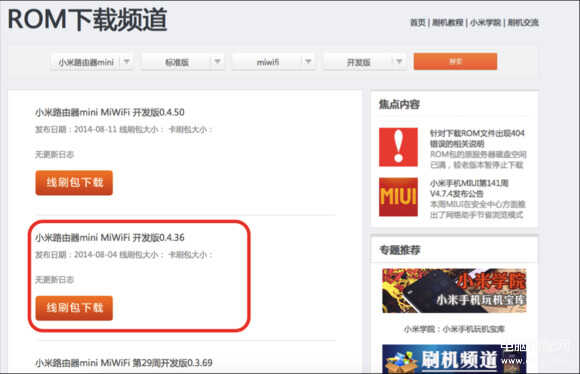The width and height of the screenshot is (580, 374).
Task: Open the 刷机教程 navigation link
Action: click(448, 23)
